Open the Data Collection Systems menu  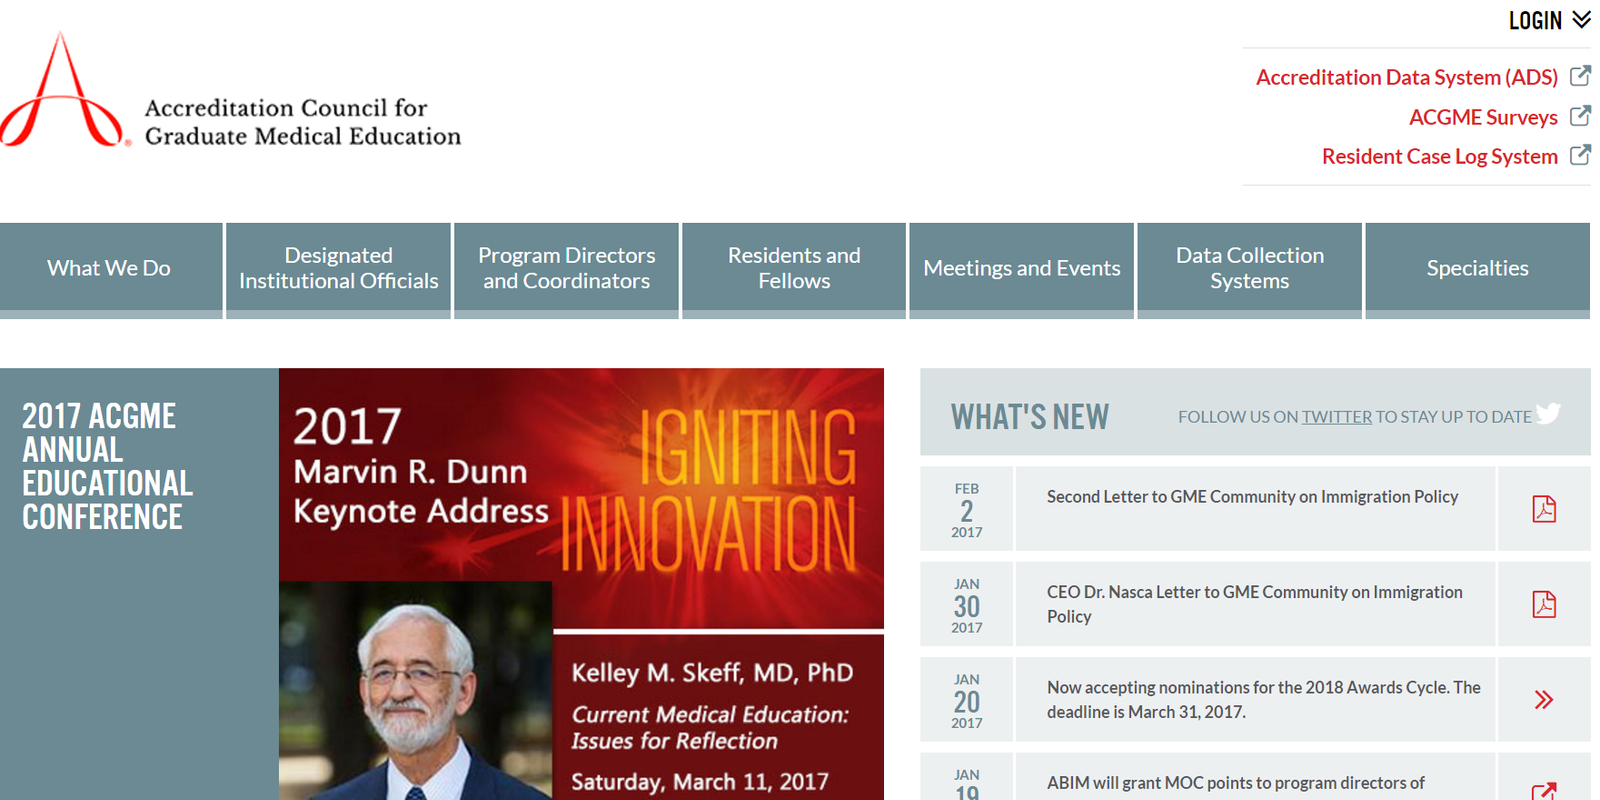tap(1250, 270)
